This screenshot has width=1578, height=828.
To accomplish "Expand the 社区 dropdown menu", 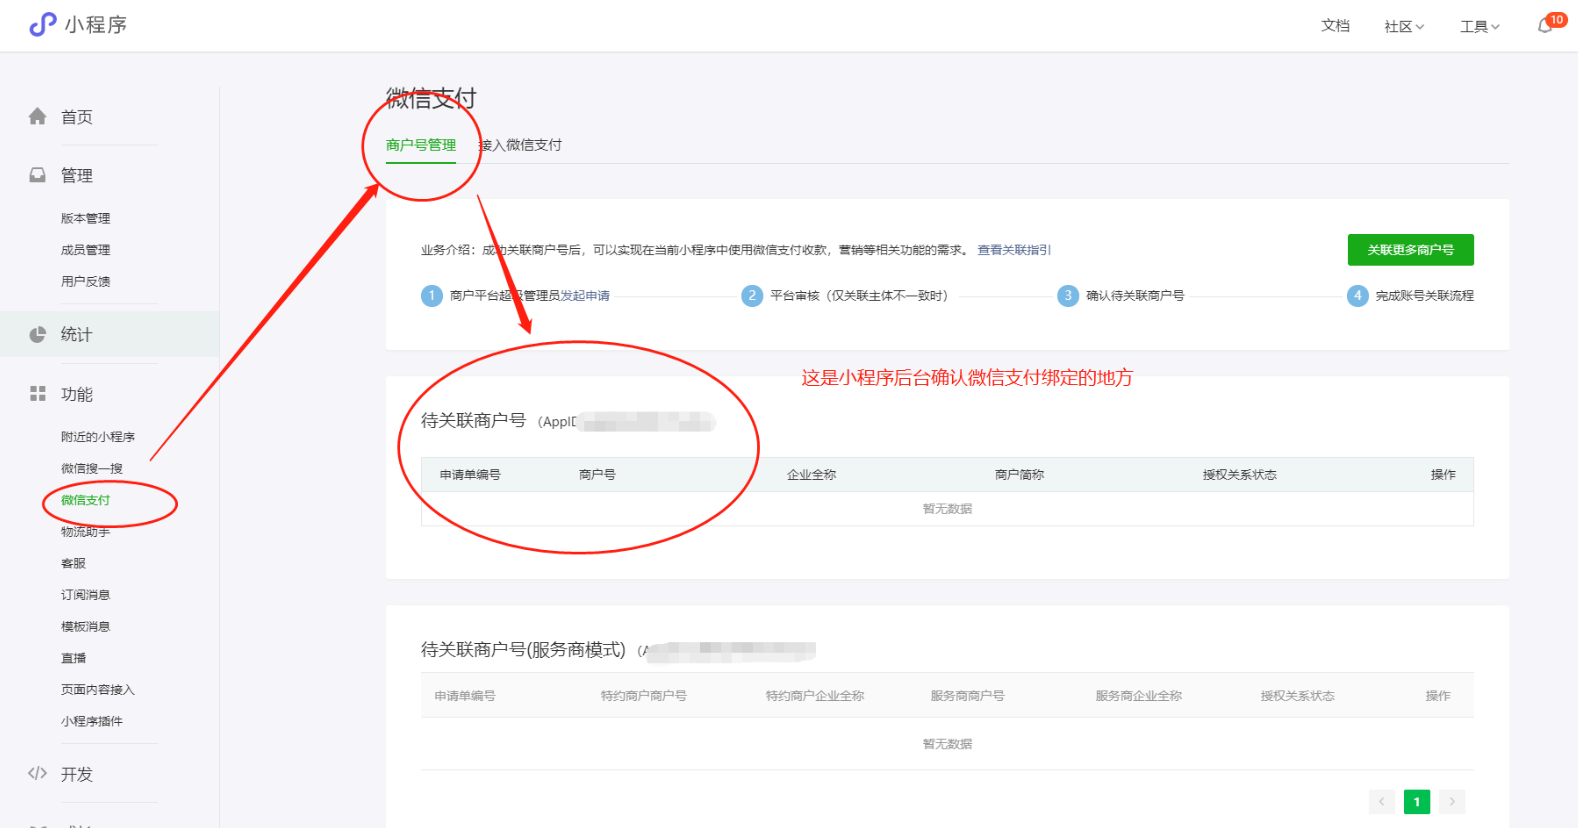I will point(1404,27).
